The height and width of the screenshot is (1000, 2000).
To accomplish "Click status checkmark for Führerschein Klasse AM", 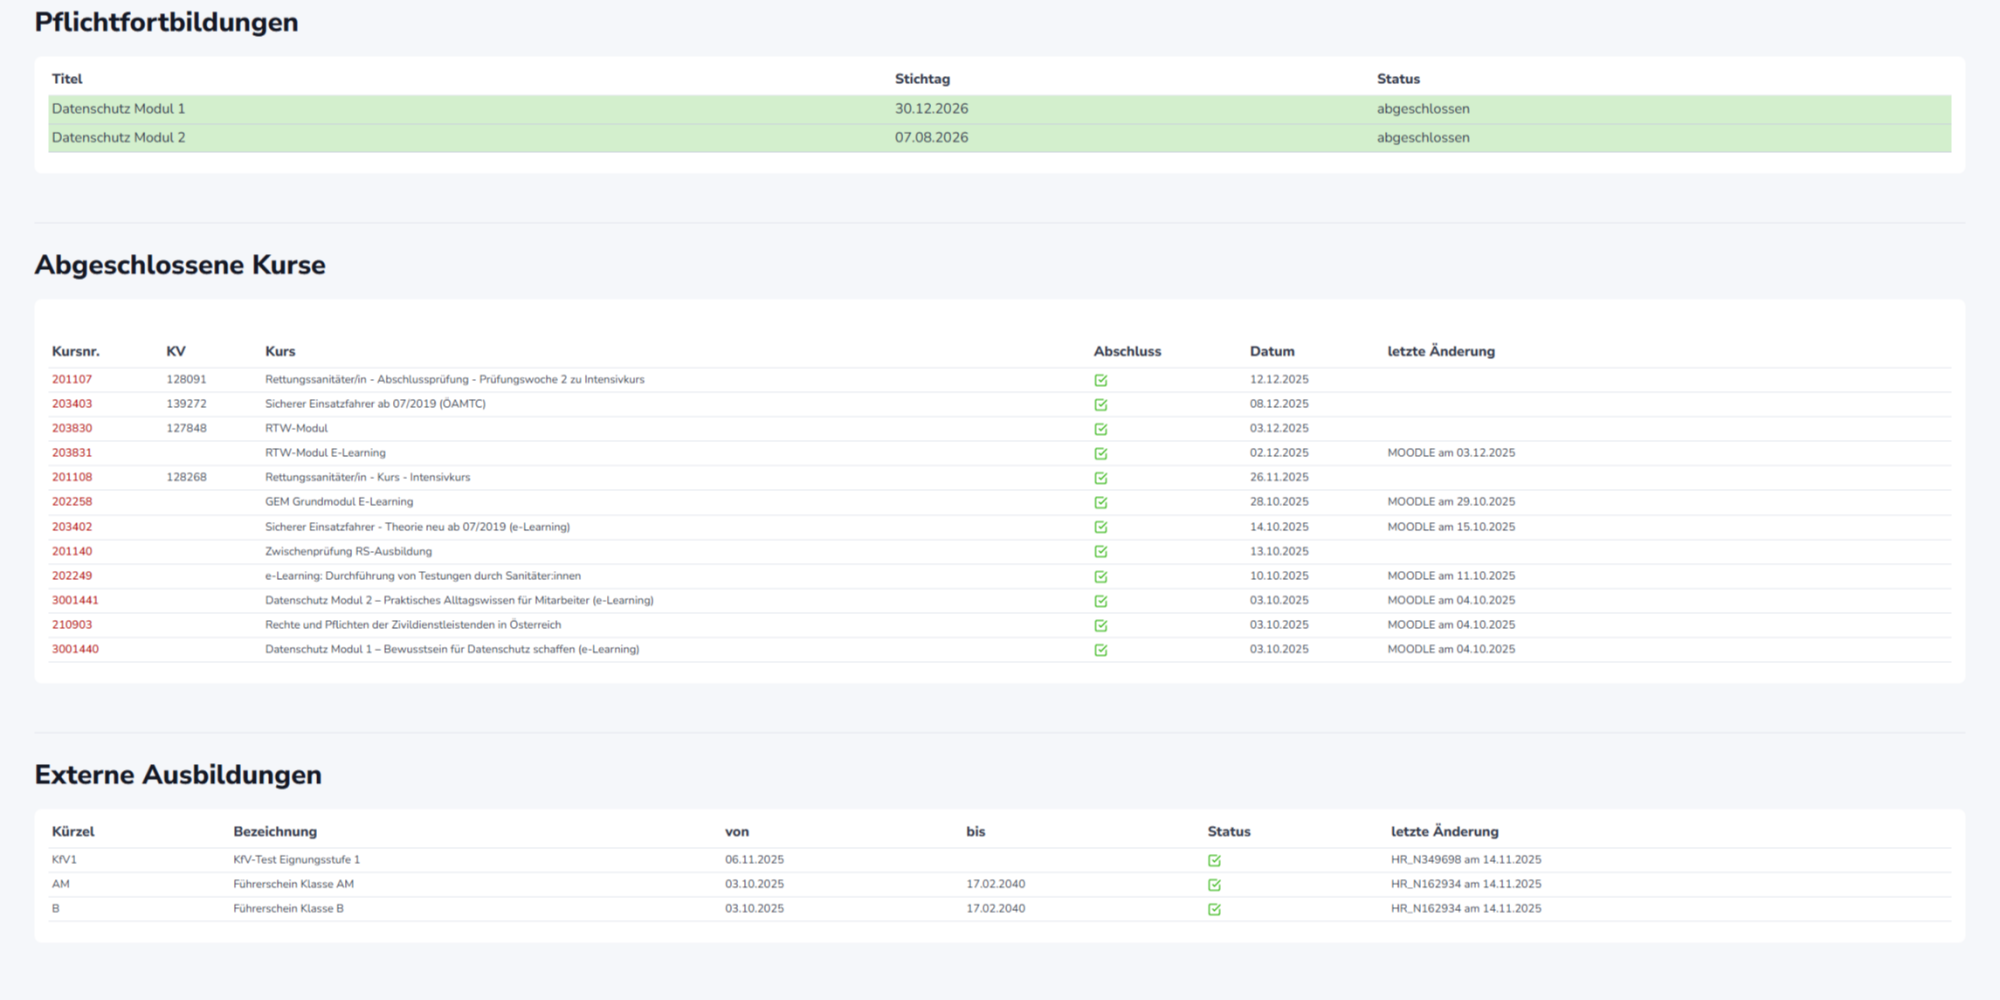I will pyautogui.click(x=1214, y=885).
